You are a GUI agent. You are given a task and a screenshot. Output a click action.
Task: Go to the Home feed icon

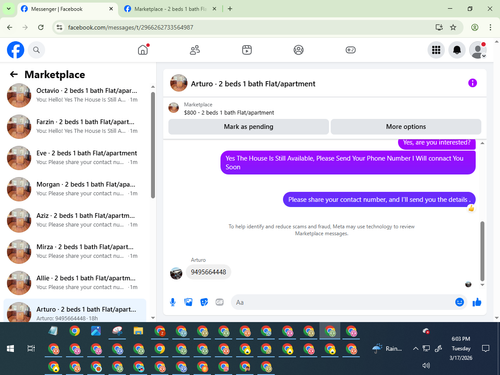[x=143, y=50]
